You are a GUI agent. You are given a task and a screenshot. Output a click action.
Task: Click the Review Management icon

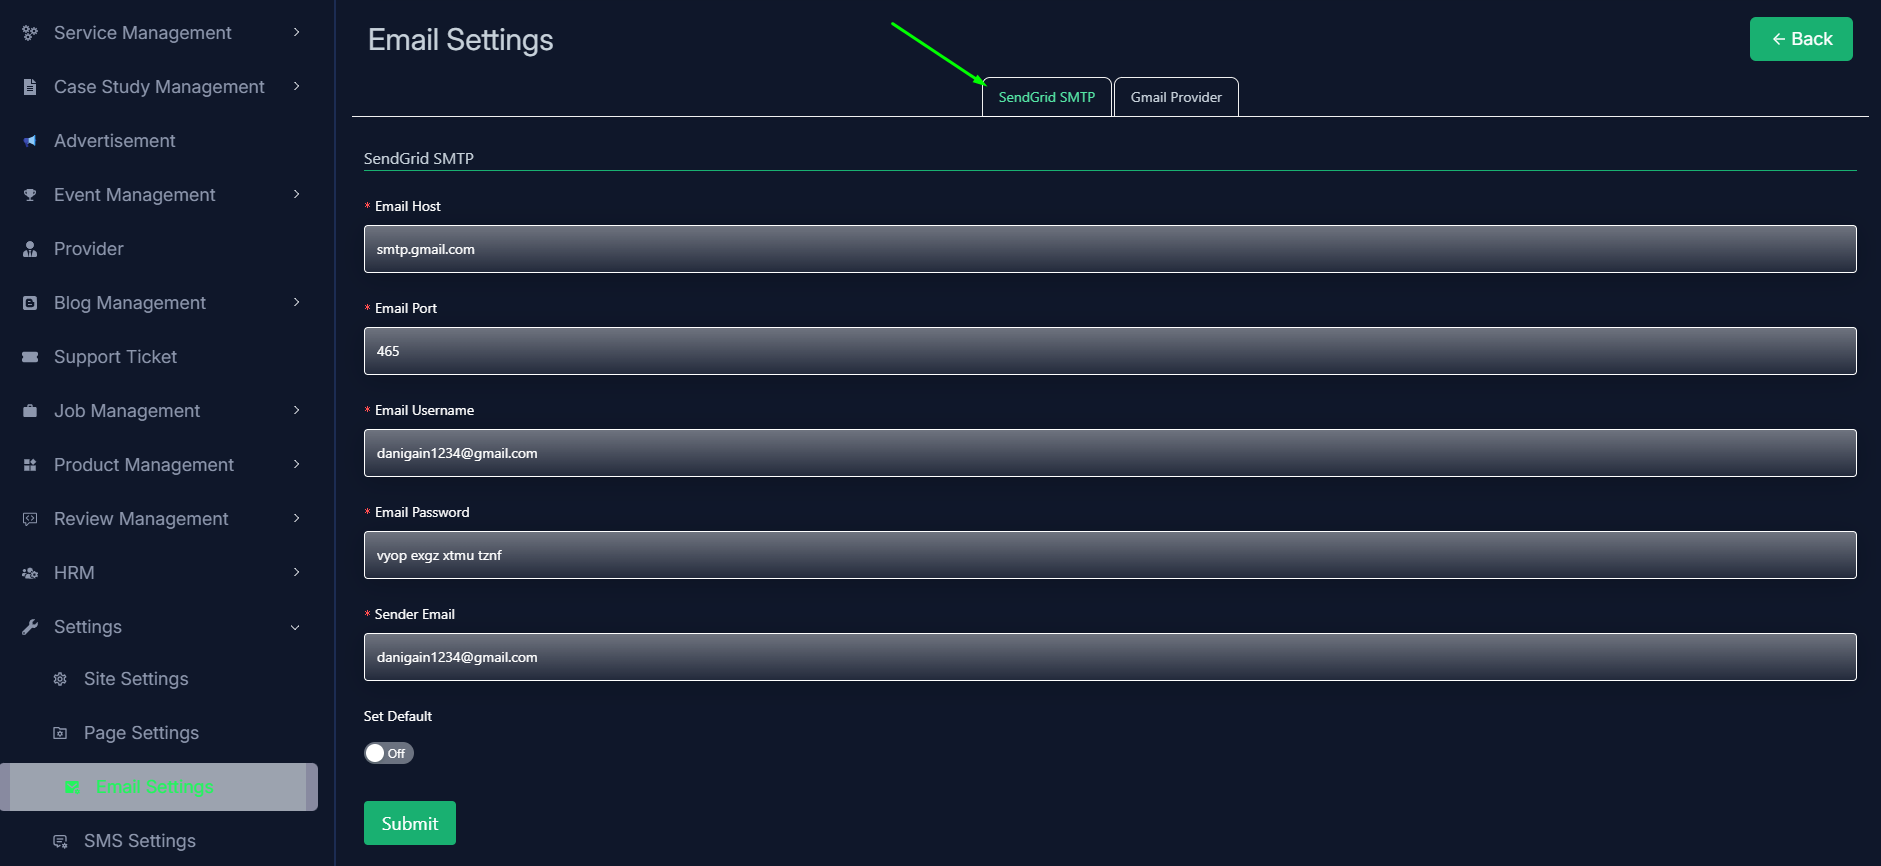point(30,519)
